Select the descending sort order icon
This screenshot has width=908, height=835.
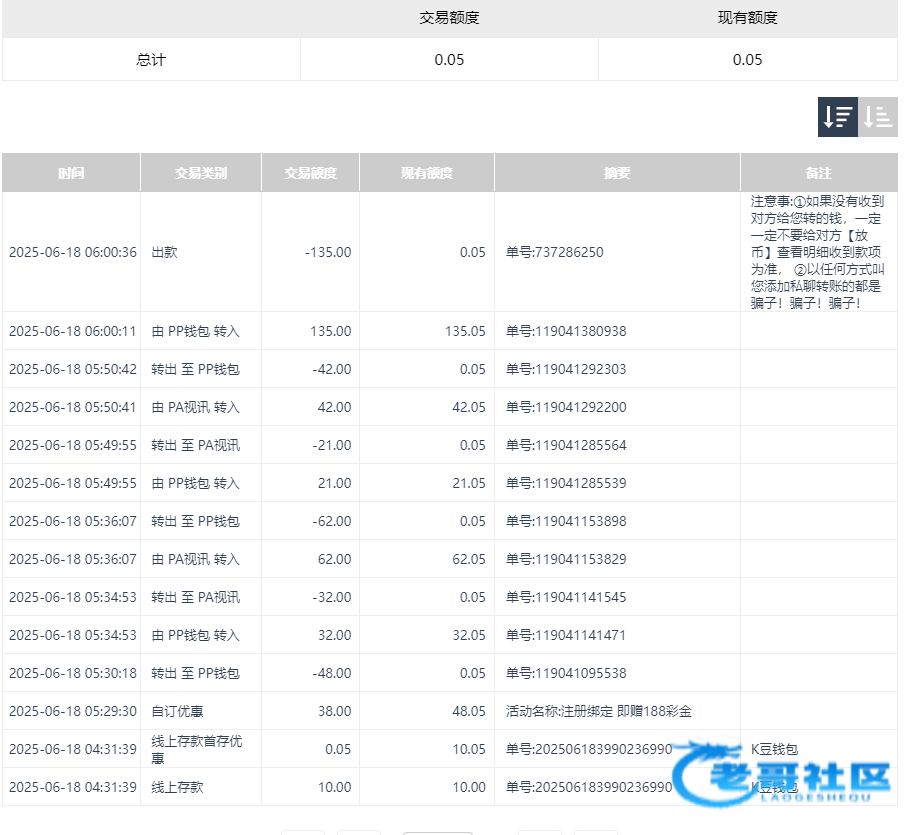coord(837,117)
